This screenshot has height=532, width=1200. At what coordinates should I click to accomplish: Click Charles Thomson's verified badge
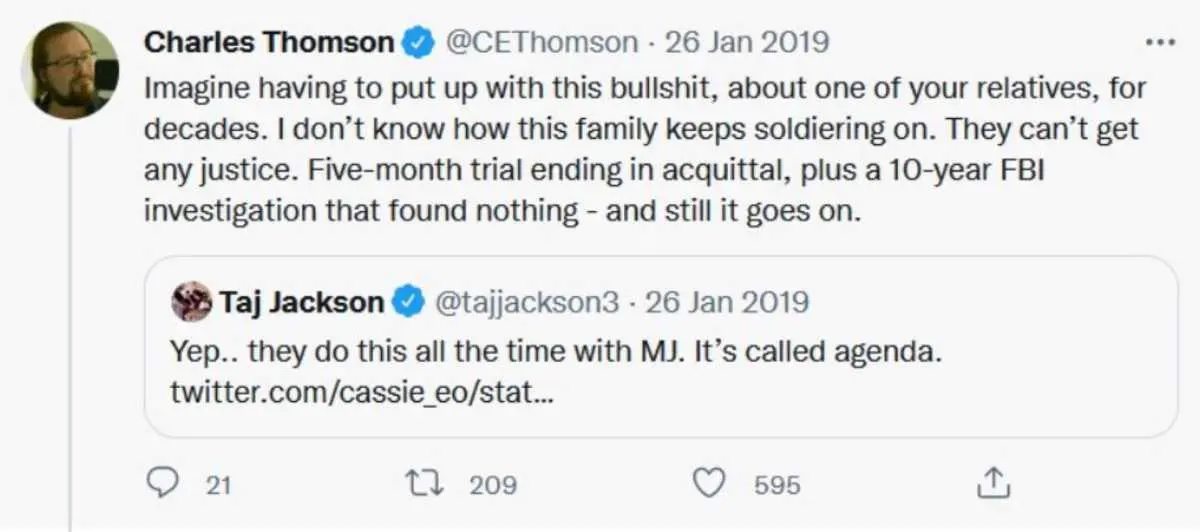point(417,43)
